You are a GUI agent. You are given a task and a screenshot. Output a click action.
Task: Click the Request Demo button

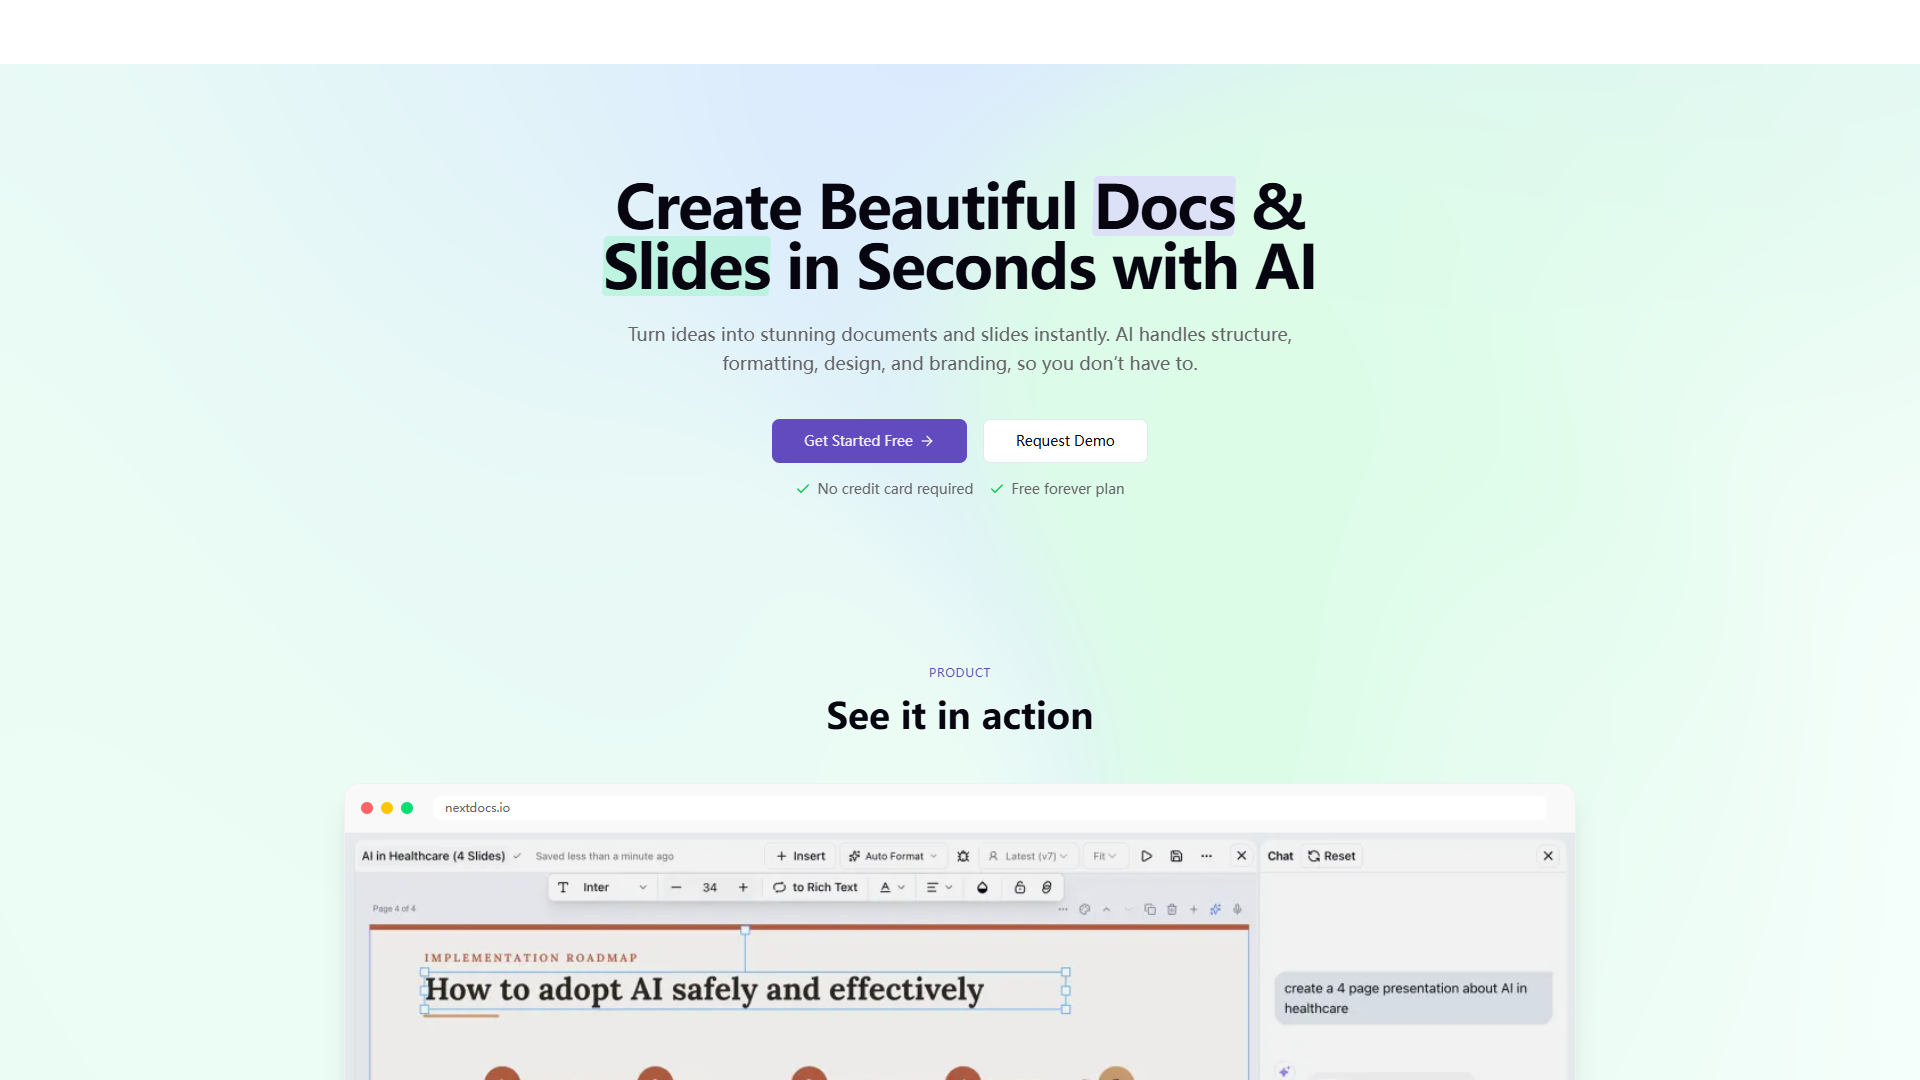click(x=1065, y=441)
